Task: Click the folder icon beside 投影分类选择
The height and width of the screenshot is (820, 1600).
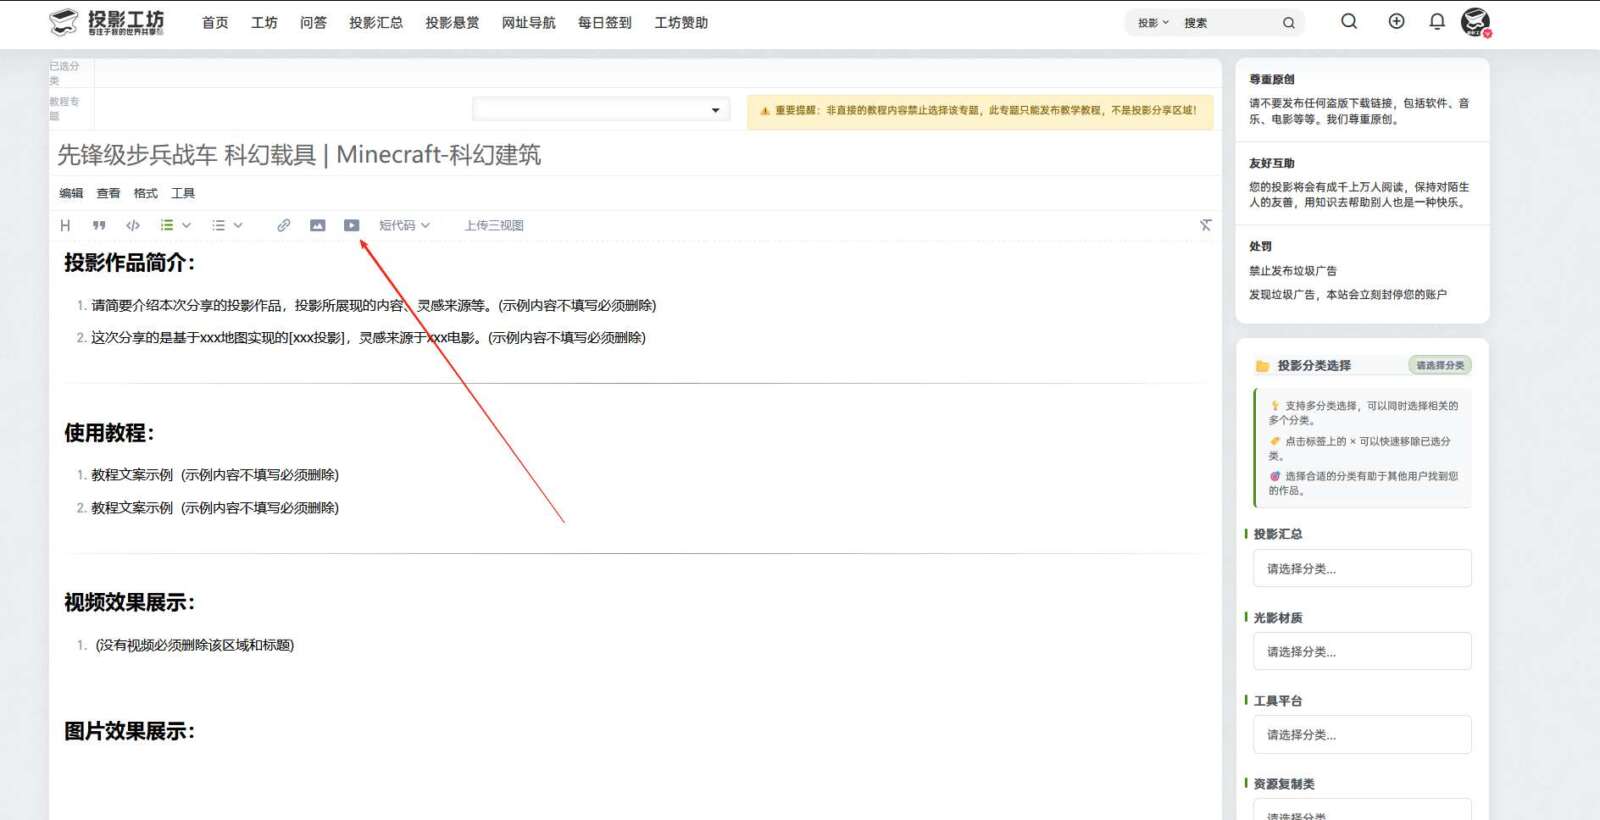Action: click(1262, 366)
